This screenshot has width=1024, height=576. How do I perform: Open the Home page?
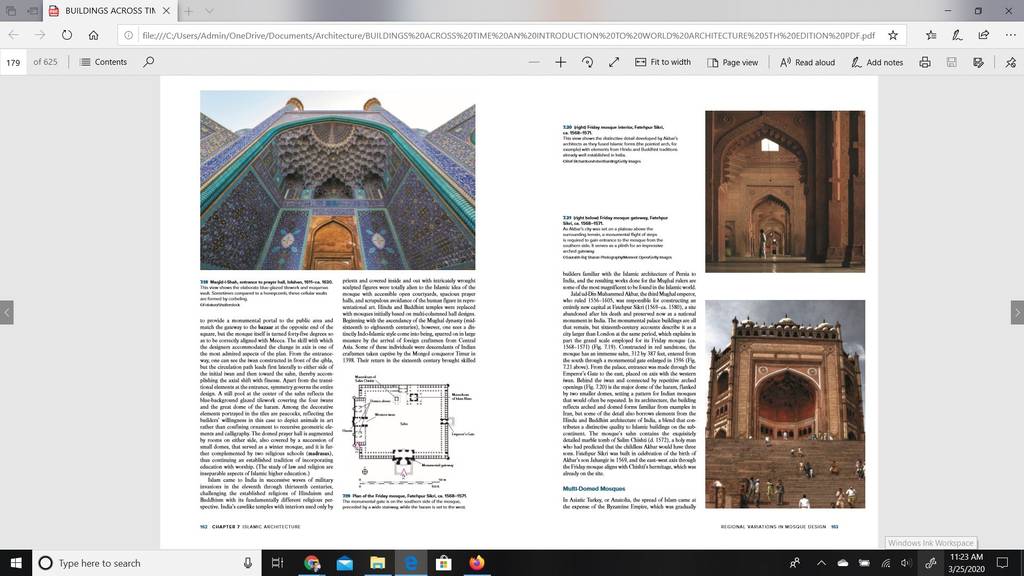tap(93, 35)
